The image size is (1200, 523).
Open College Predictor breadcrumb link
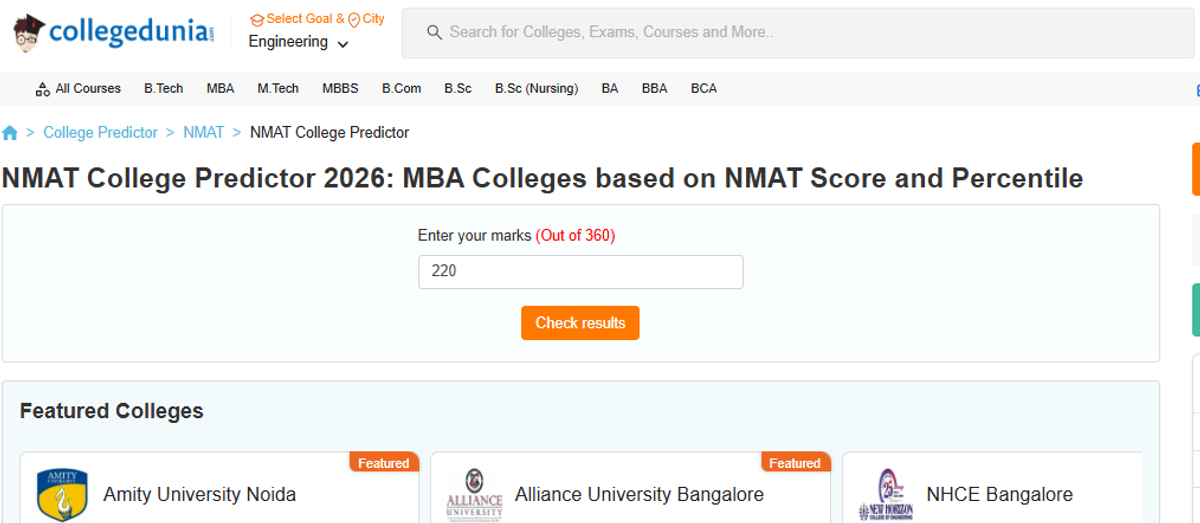tap(100, 133)
